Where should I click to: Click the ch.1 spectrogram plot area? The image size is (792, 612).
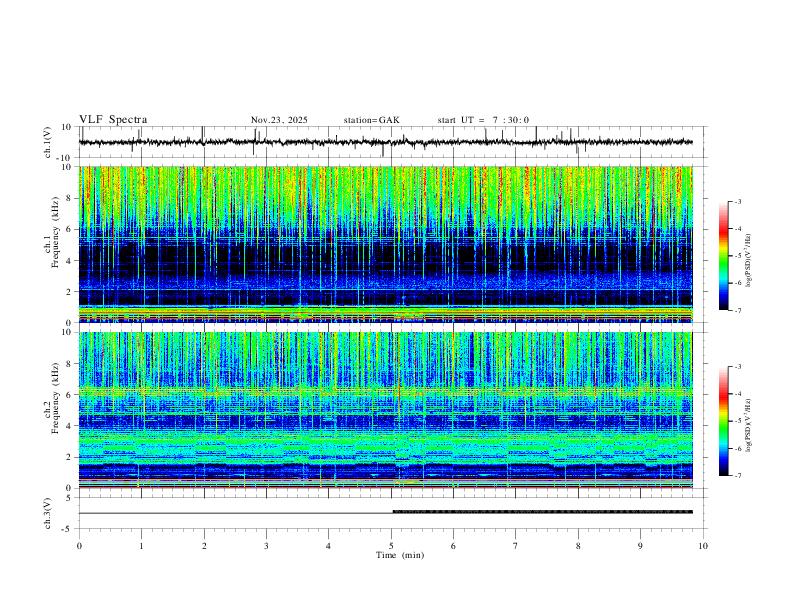pyautogui.click(x=385, y=244)
